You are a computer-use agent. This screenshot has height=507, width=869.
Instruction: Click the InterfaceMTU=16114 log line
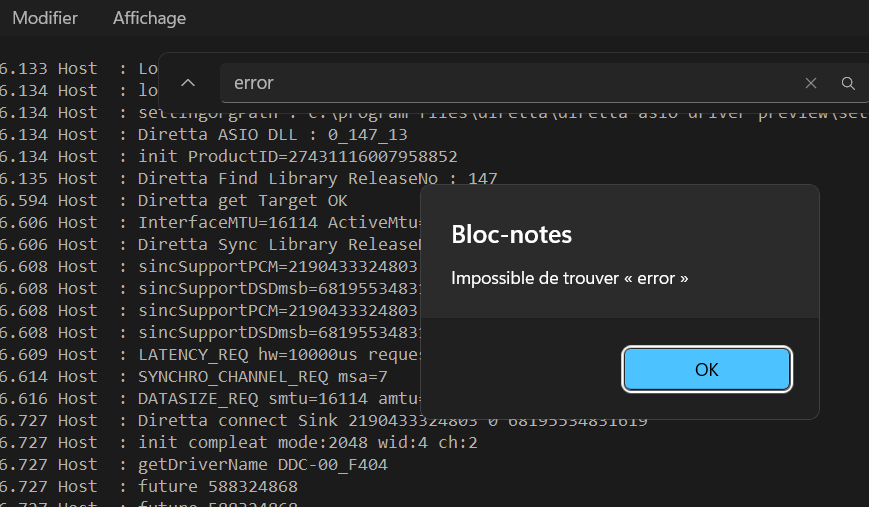[x=270, y=223]
